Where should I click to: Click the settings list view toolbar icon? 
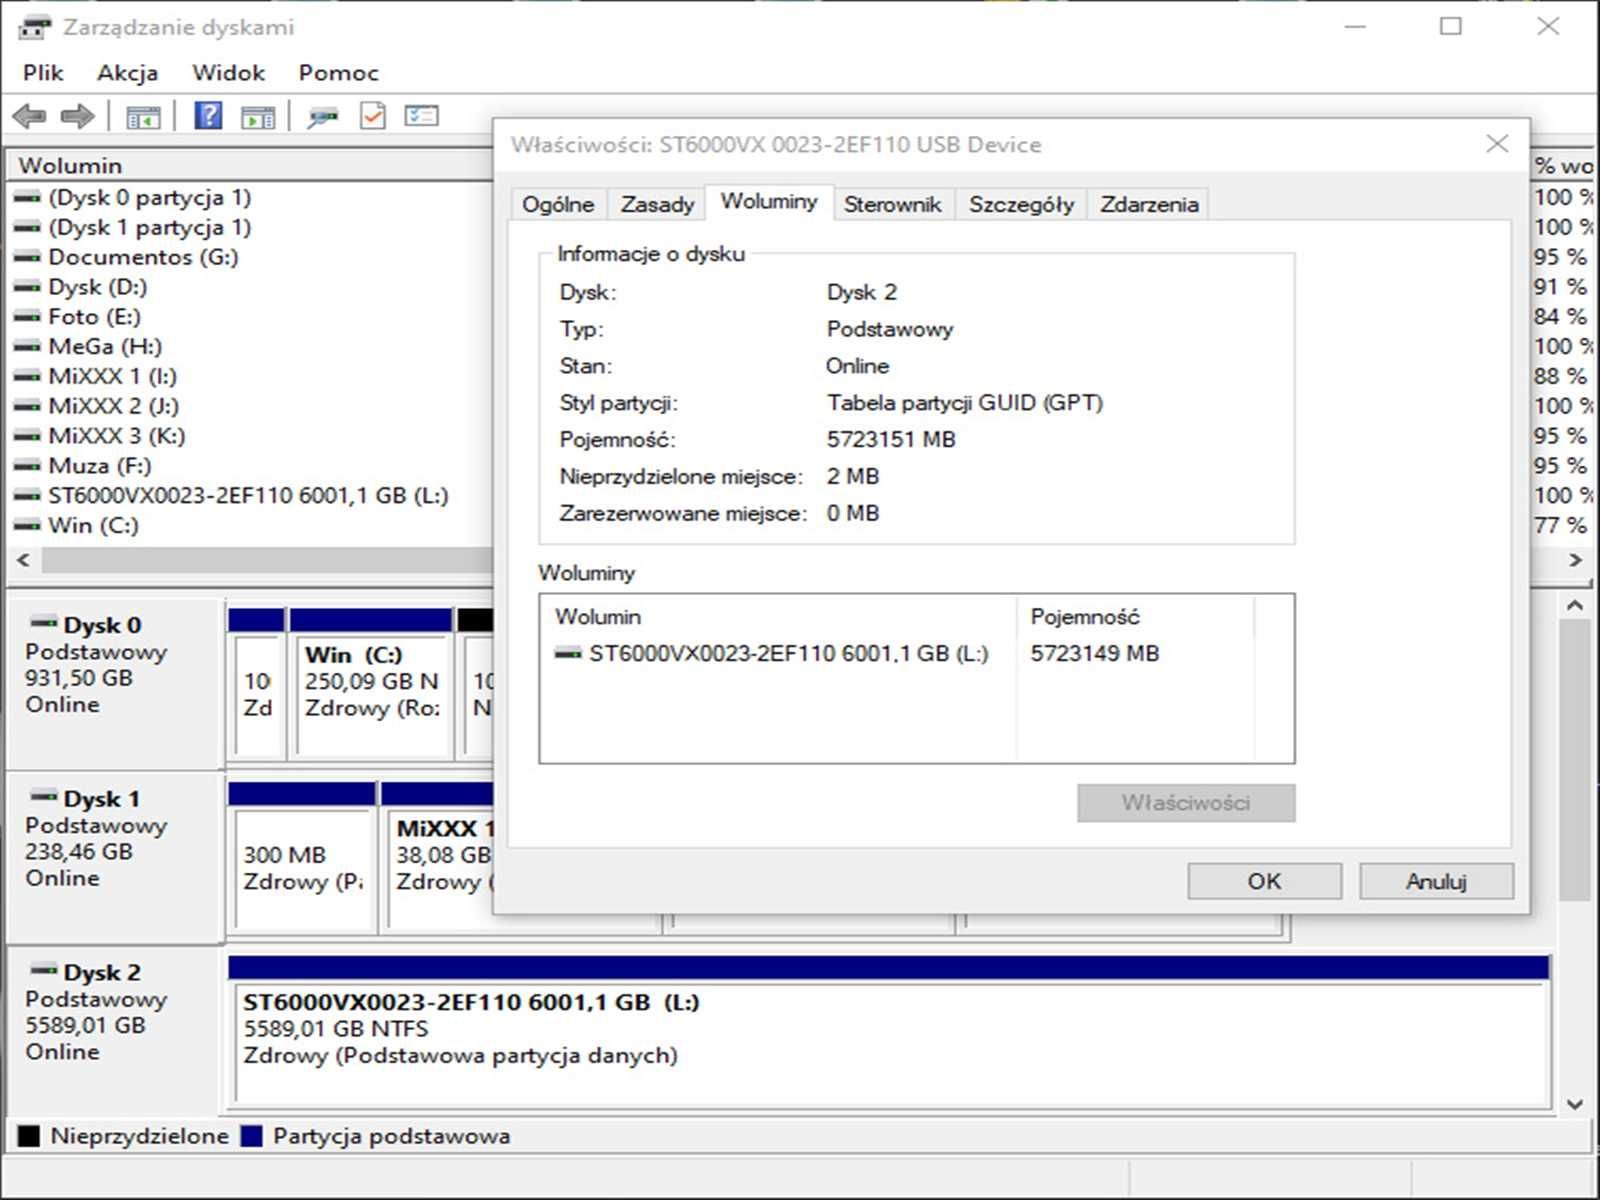pos(421,116)
